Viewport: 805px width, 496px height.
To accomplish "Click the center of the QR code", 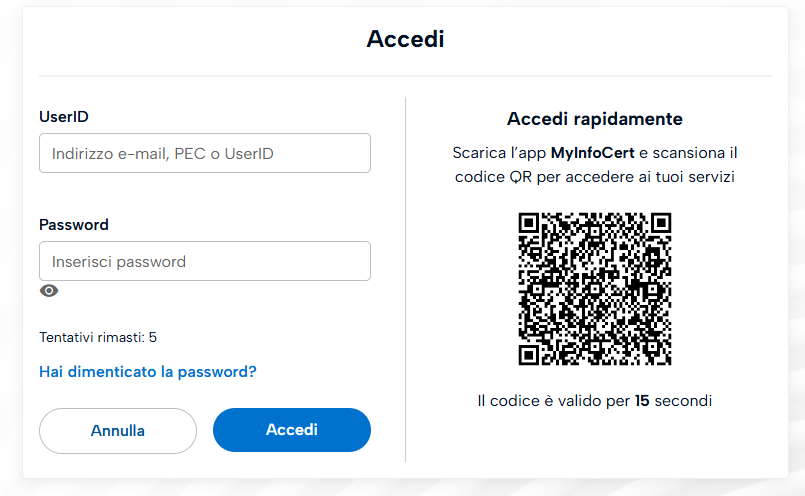I will 595,289.
